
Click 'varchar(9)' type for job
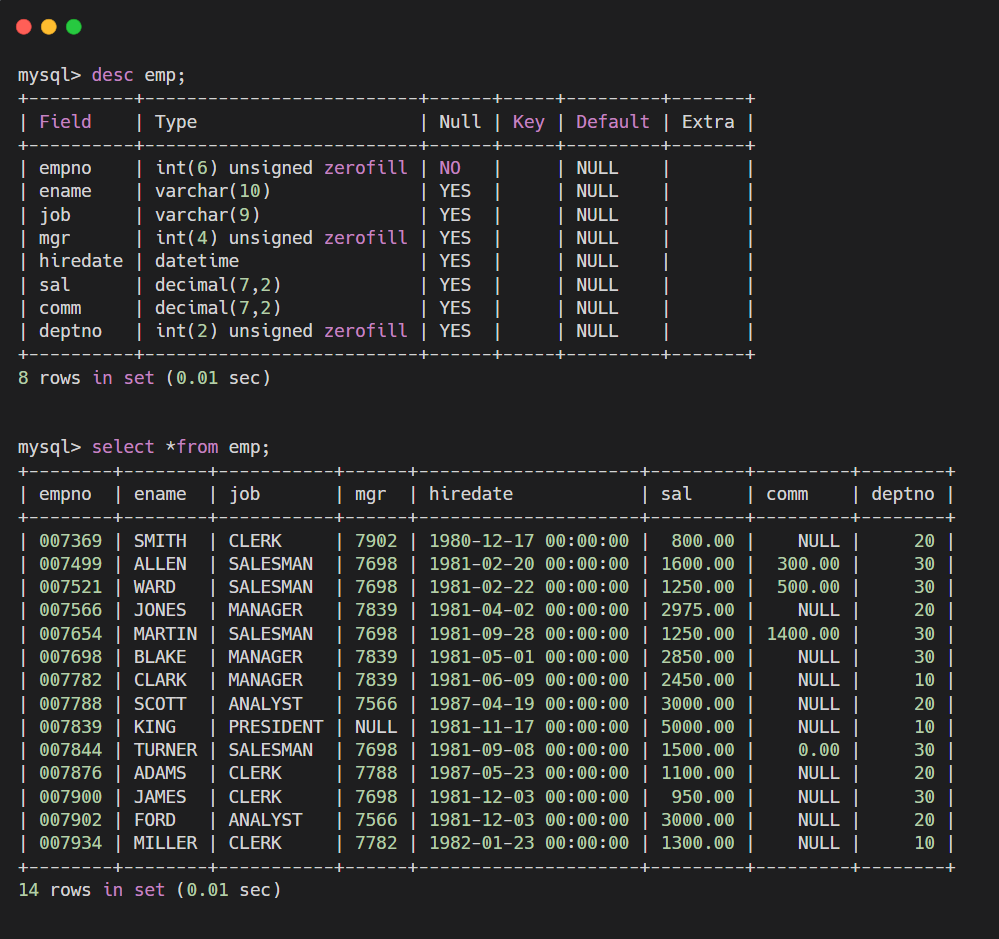click(x=208, y=215)
